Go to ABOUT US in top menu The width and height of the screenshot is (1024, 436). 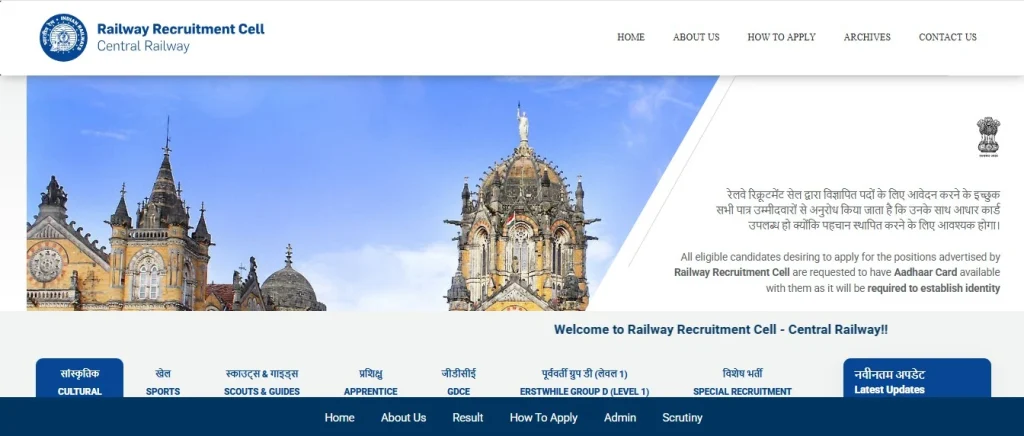pyautogui.click(x=696, y=37)
